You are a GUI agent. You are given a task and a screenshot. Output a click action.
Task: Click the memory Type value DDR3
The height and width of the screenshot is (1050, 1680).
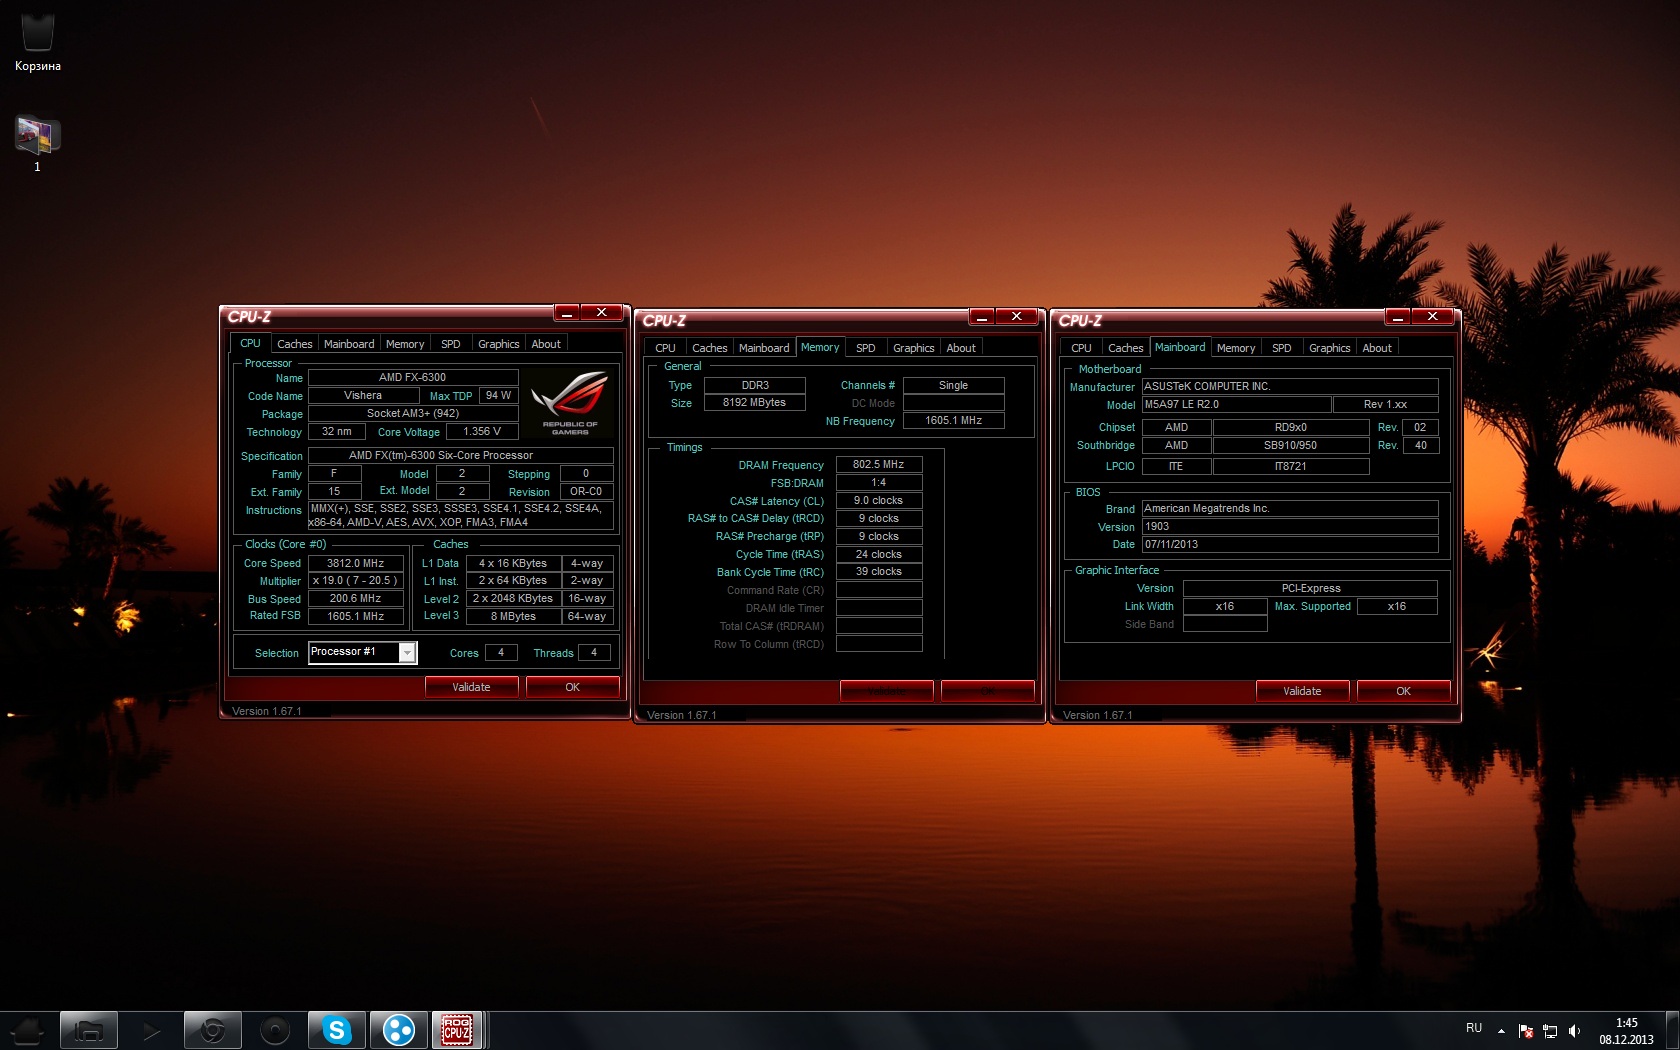(x=755, y=385)
